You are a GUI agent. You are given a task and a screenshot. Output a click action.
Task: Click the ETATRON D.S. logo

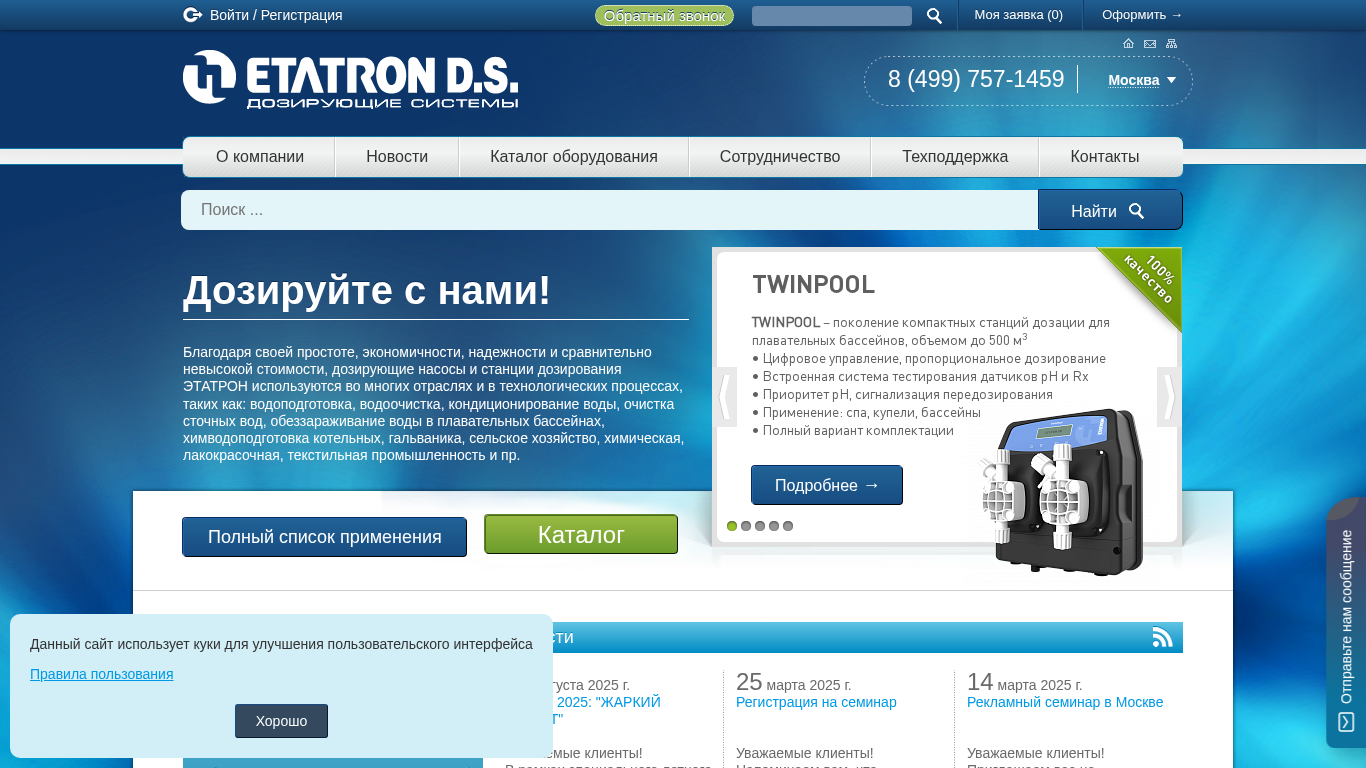[x=350, y=79]
